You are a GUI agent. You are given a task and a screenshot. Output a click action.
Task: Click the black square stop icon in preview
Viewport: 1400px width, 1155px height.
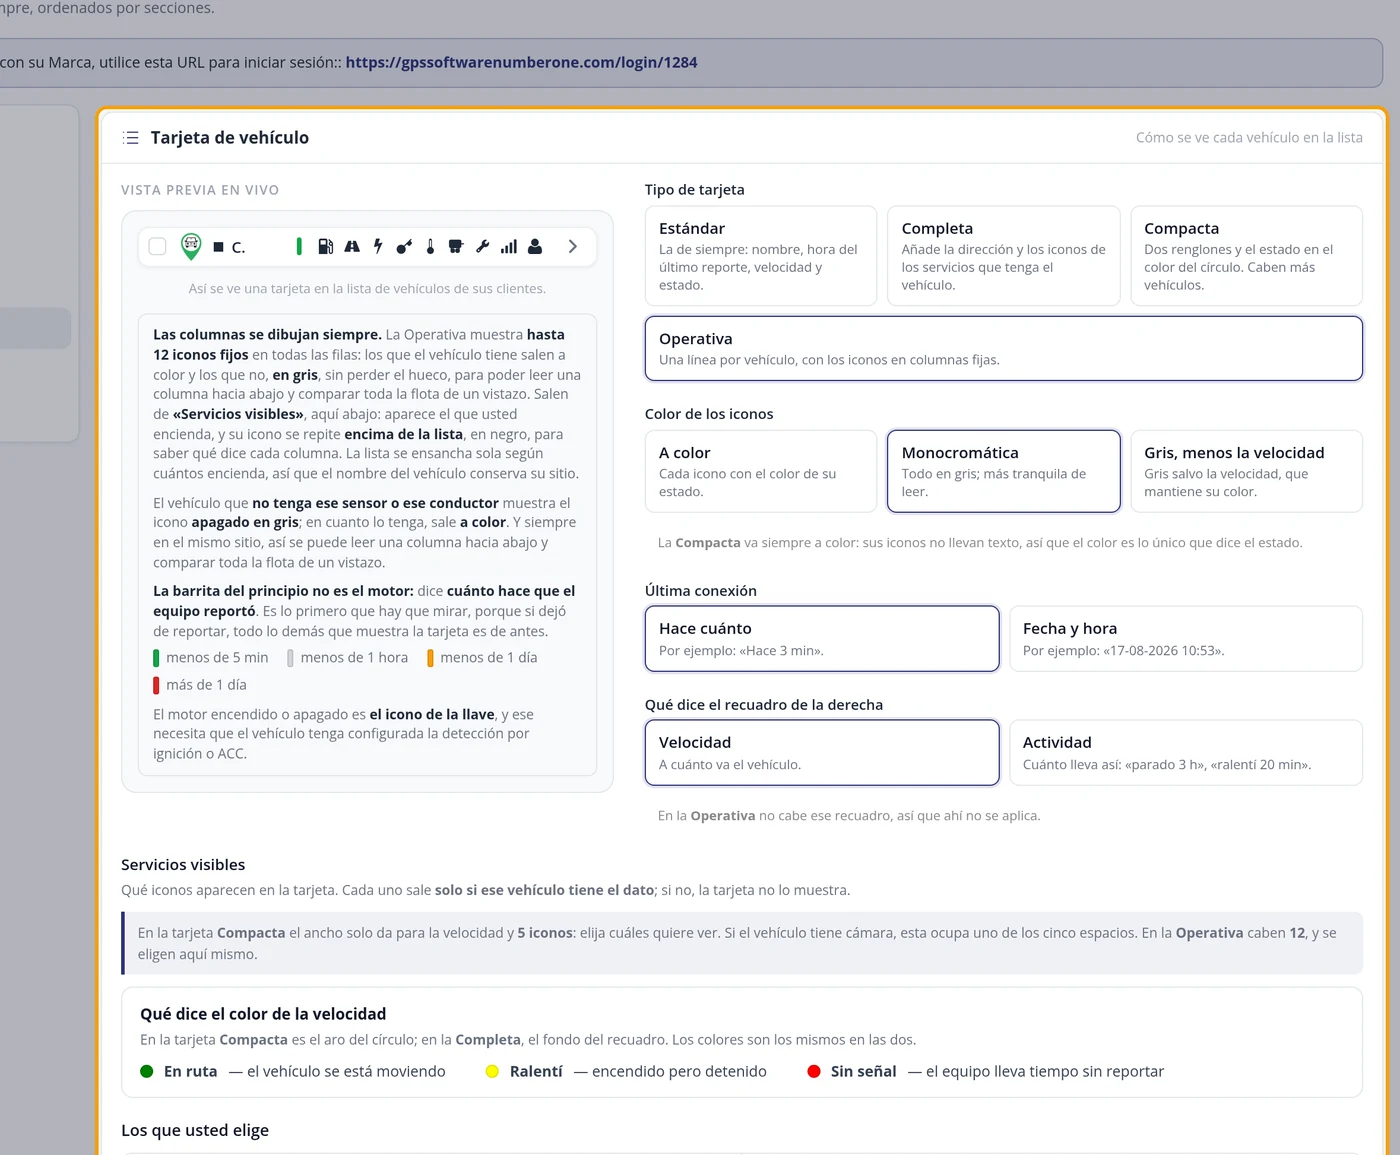tap(218, 247)
